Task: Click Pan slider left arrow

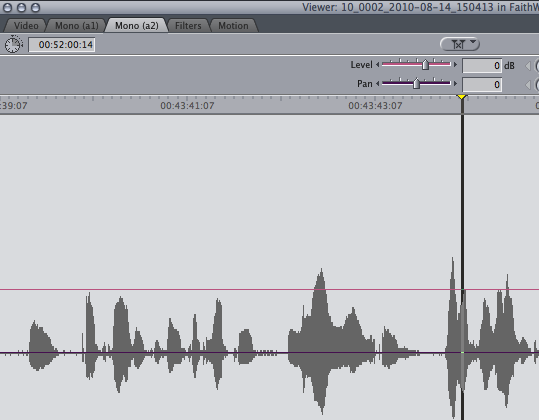Action: [378, 84]
